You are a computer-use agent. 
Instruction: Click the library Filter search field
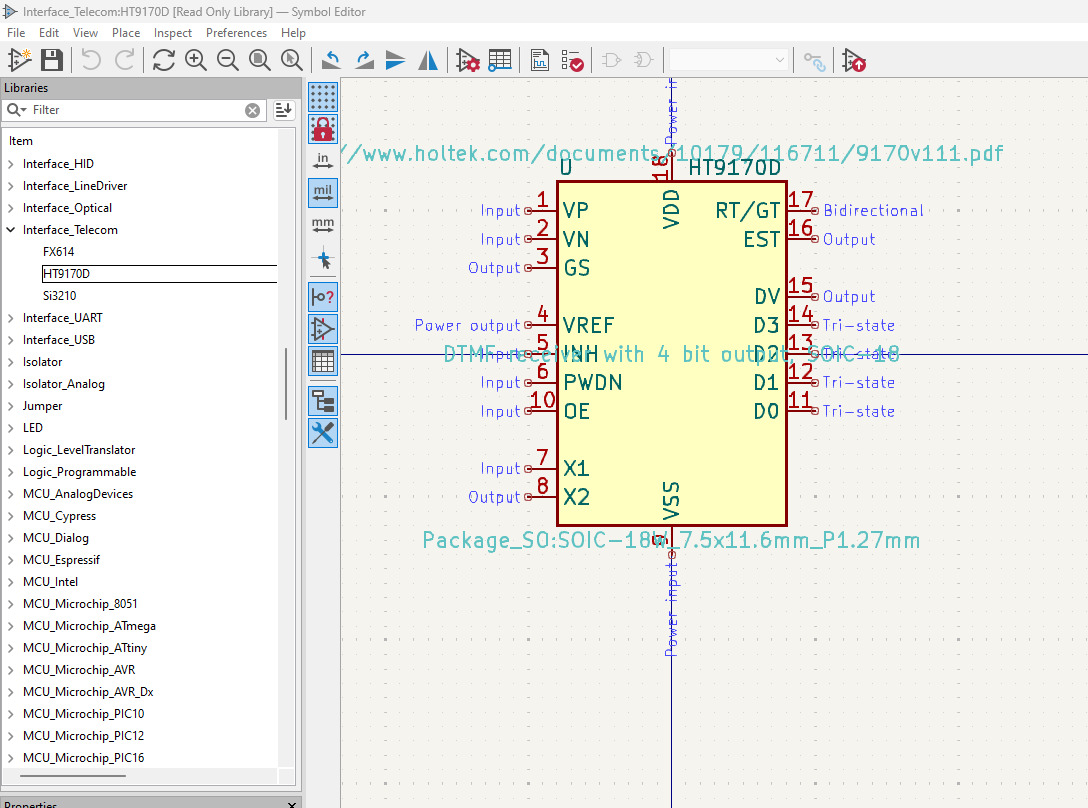point(136,110)
